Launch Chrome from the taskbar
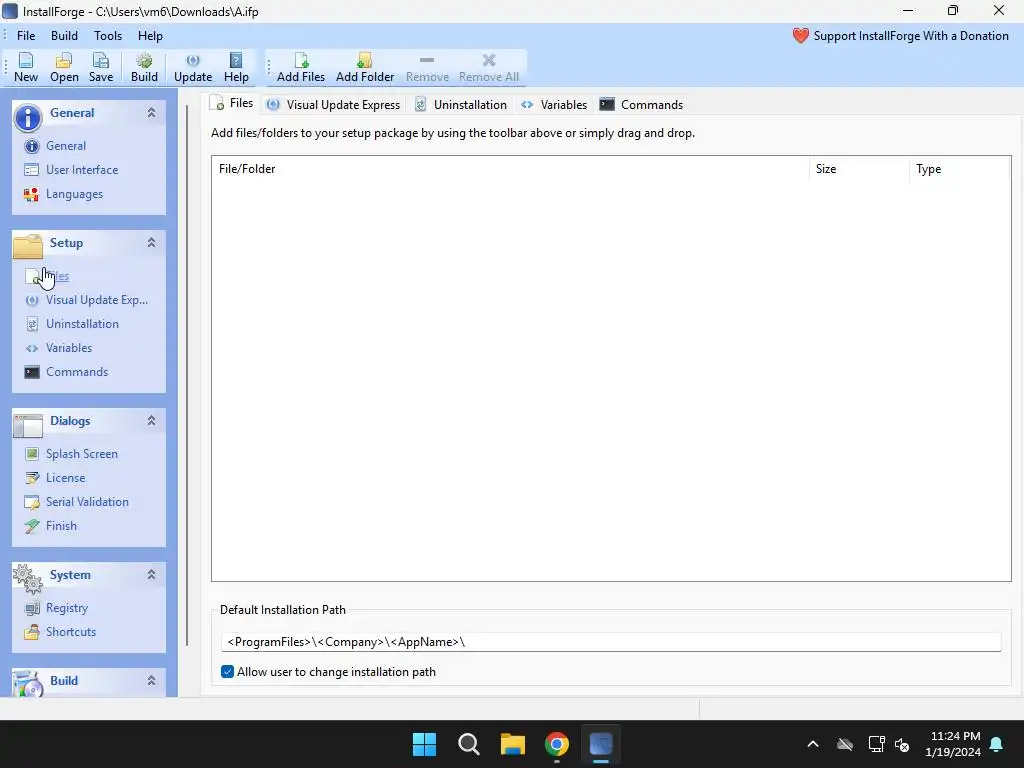 556,744
